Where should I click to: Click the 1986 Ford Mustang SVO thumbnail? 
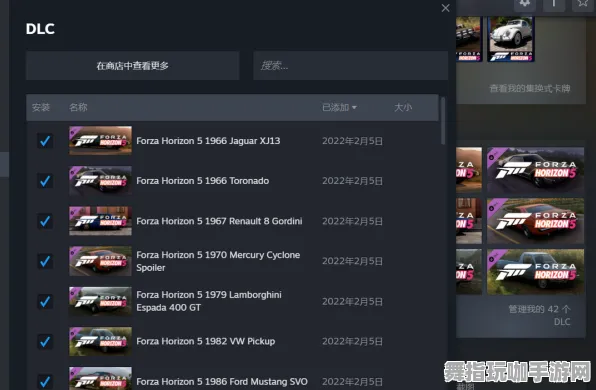point(100,378)
